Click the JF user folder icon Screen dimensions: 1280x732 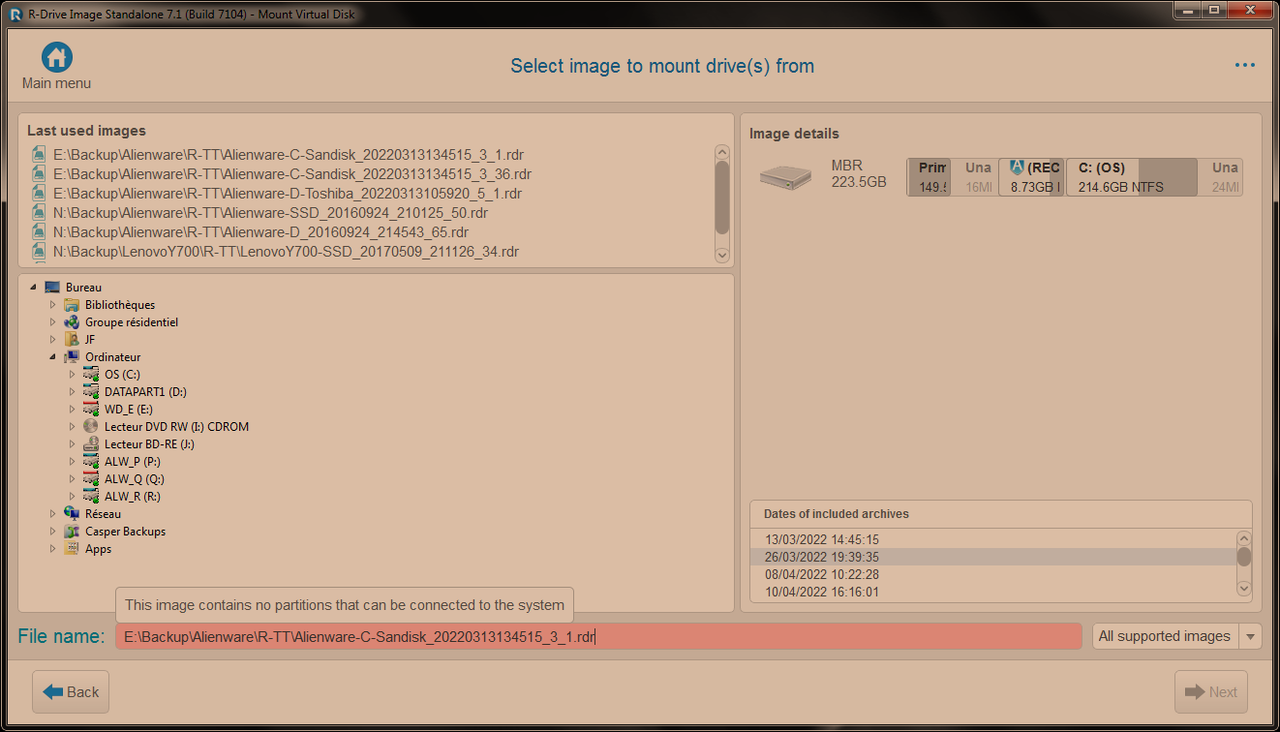[x=72, y=340]
